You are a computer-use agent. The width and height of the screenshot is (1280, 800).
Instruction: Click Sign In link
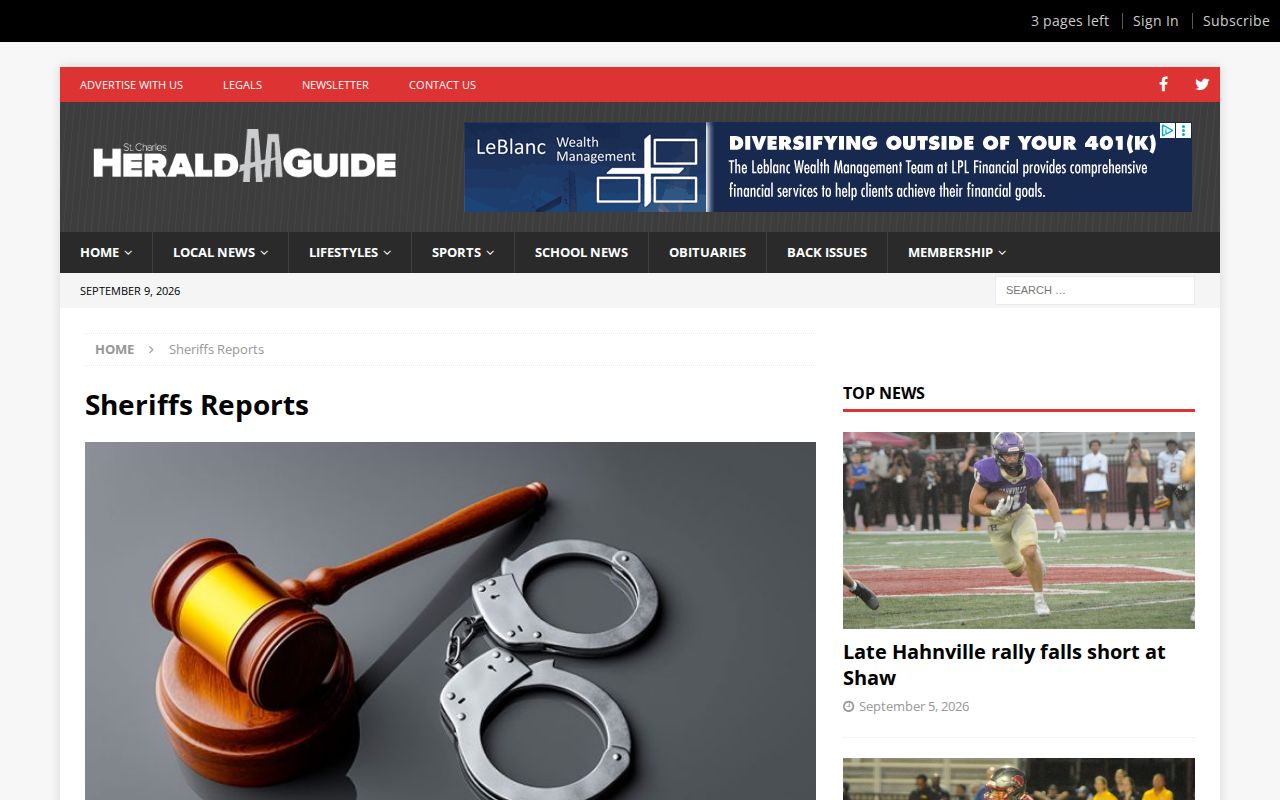click(1155, 21)
